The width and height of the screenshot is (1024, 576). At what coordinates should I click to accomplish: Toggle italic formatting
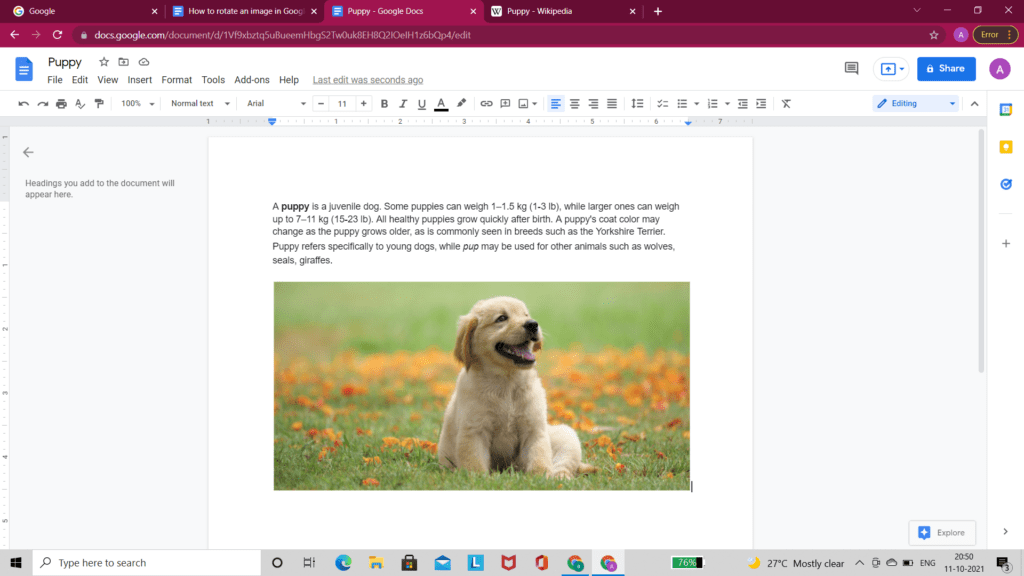(x=402, y=103)
